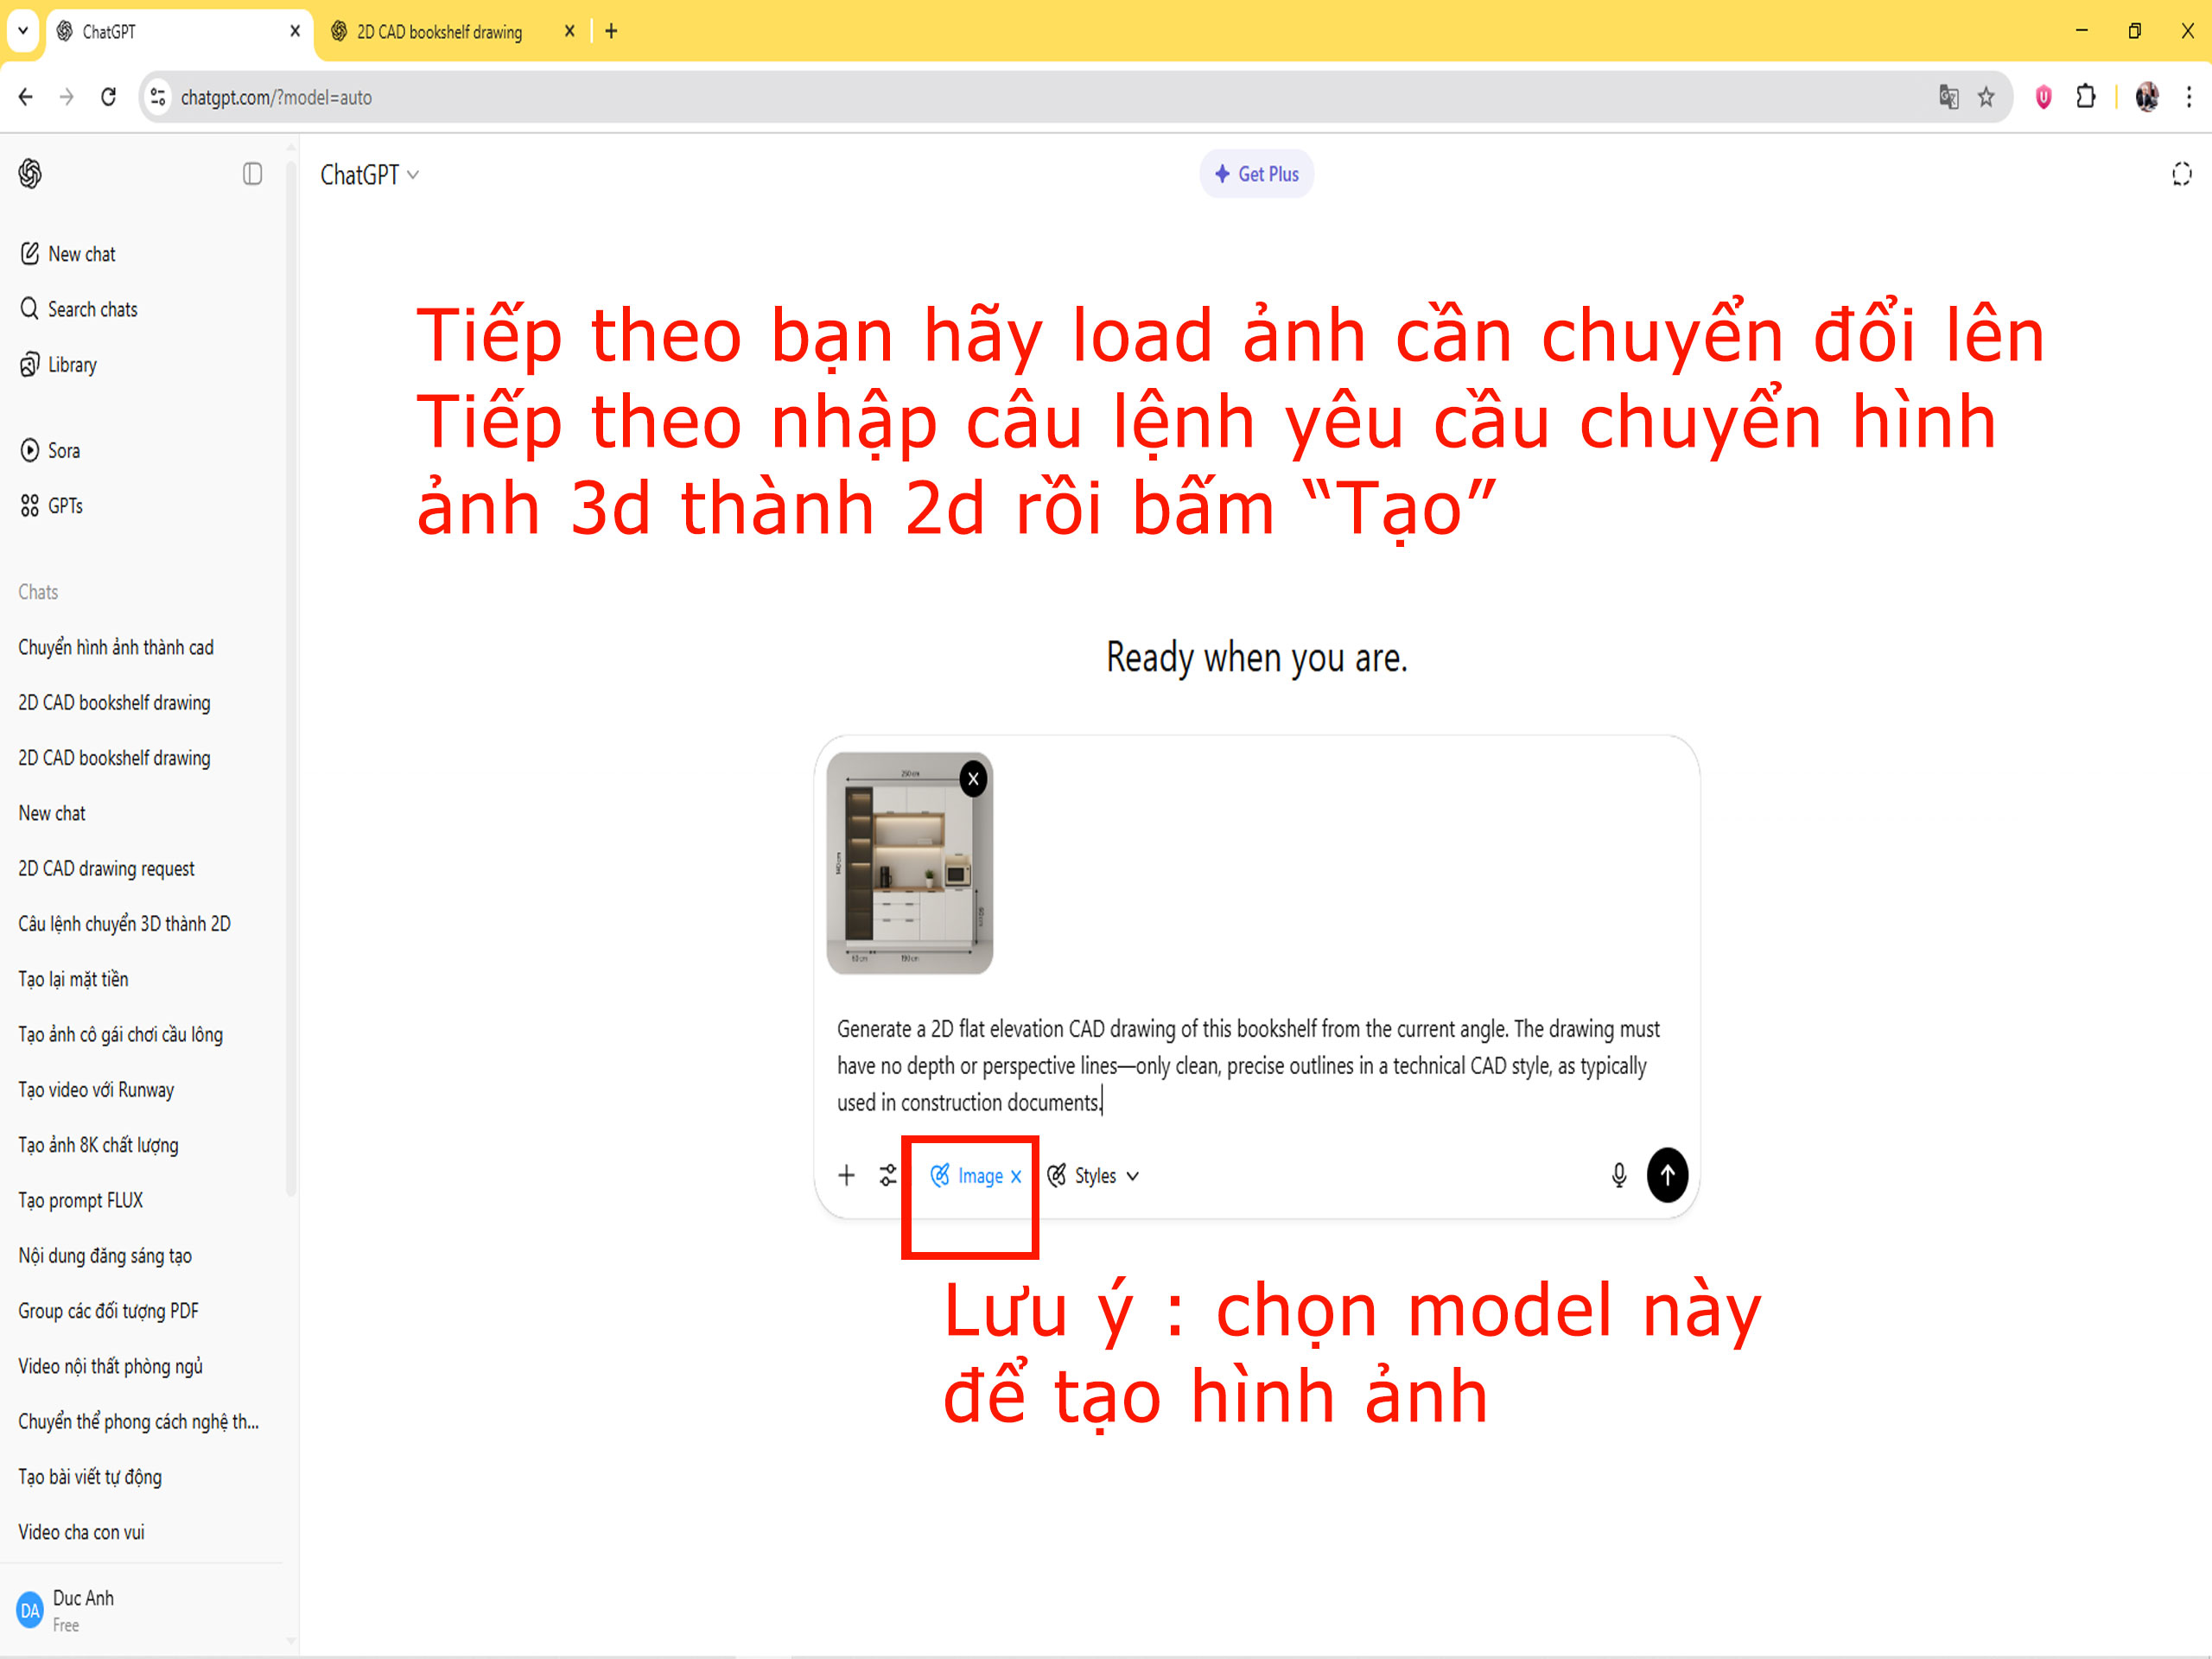Open Sora from the sidebar
Image resolution: width=2212 pixels, height=1659 pixels.
(63, 451)
